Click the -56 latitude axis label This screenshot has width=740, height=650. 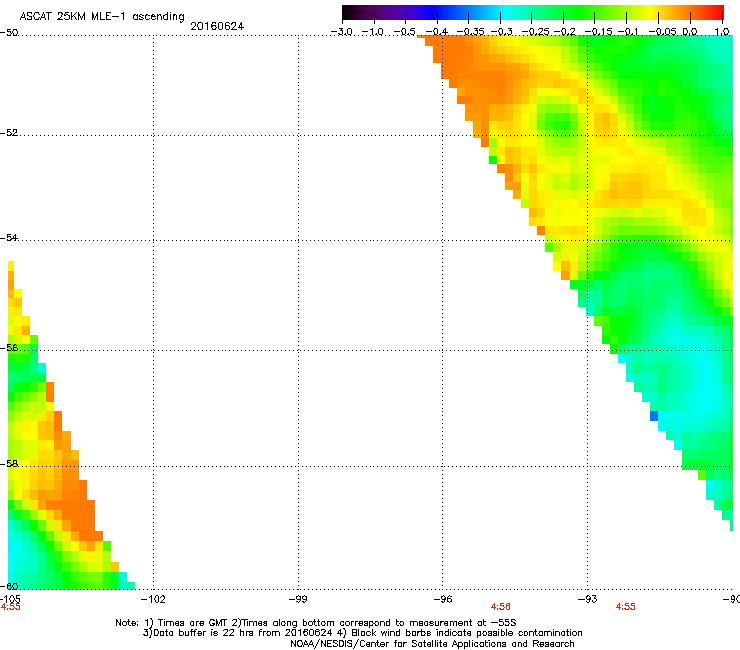tap(9, 347)
